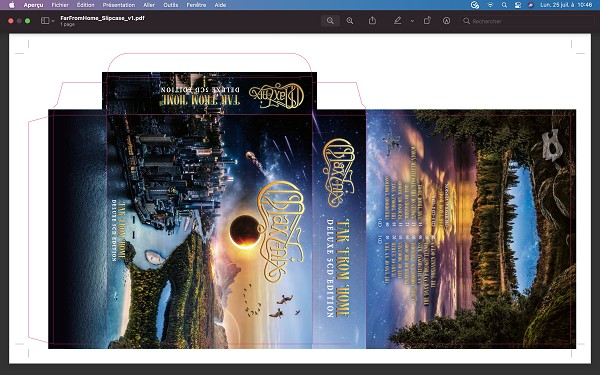Click the FarFromHome_Slipcase_v1.pdf window title
This screenshot has height=375, width=600.
[103, 18]
